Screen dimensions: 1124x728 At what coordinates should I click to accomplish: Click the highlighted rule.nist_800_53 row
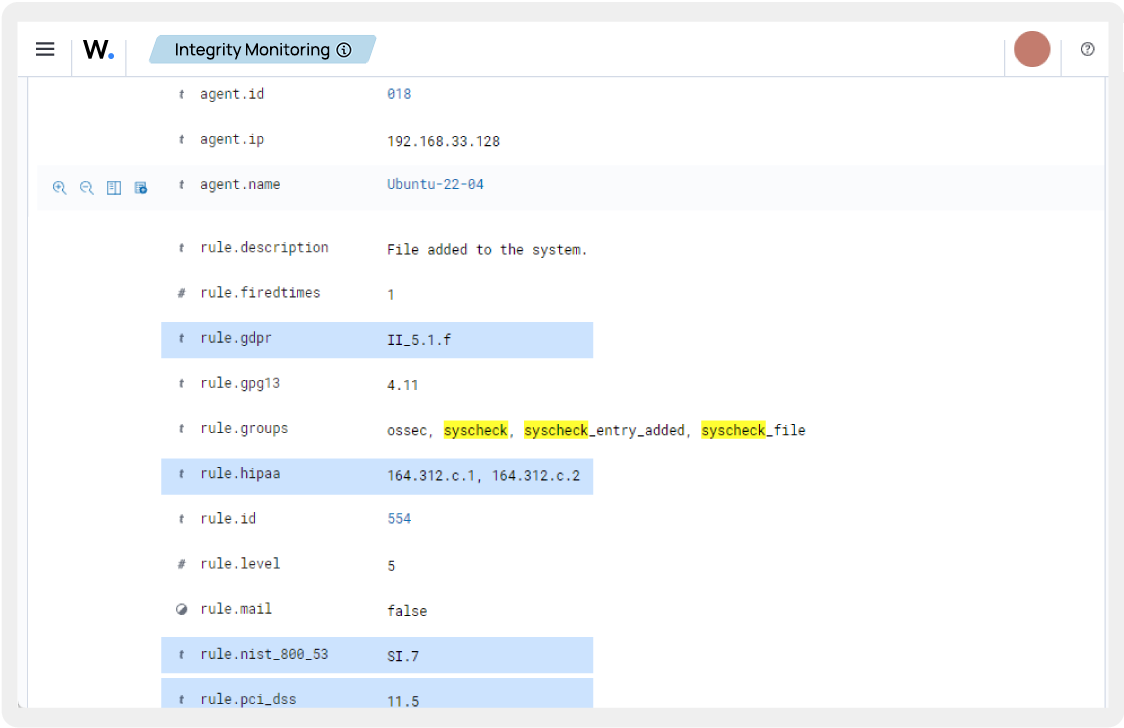[376, 655]
